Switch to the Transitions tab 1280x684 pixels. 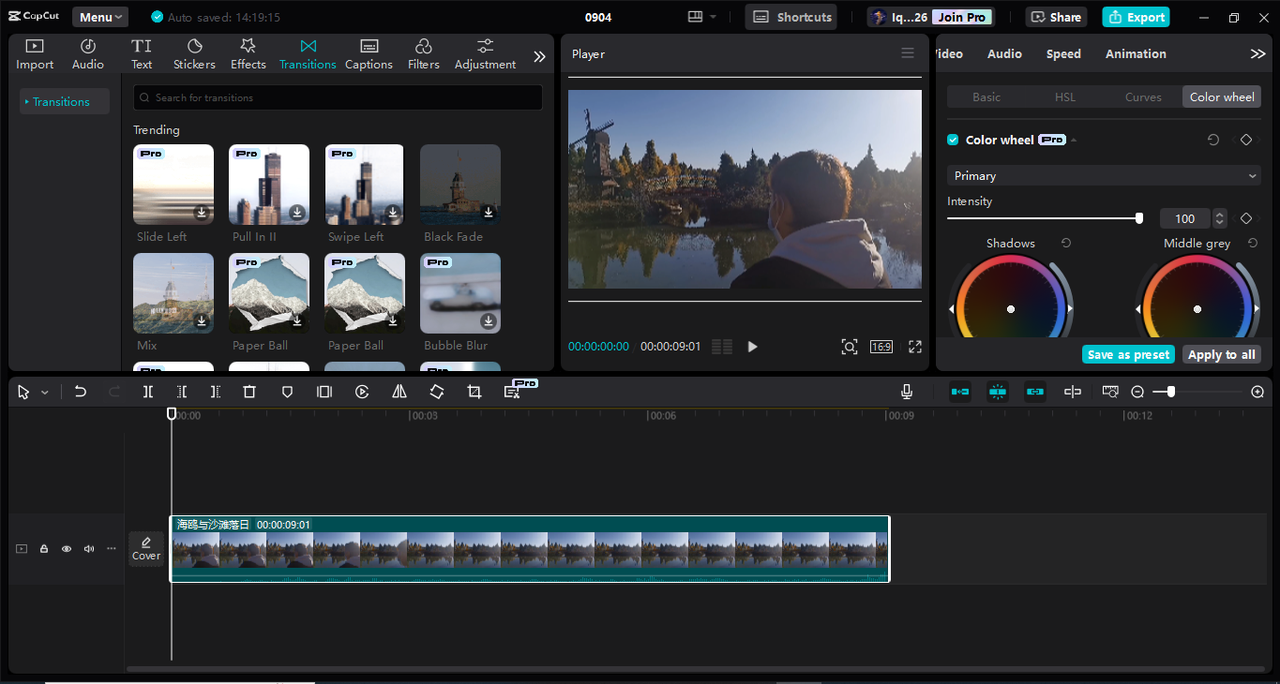point(308,54)
